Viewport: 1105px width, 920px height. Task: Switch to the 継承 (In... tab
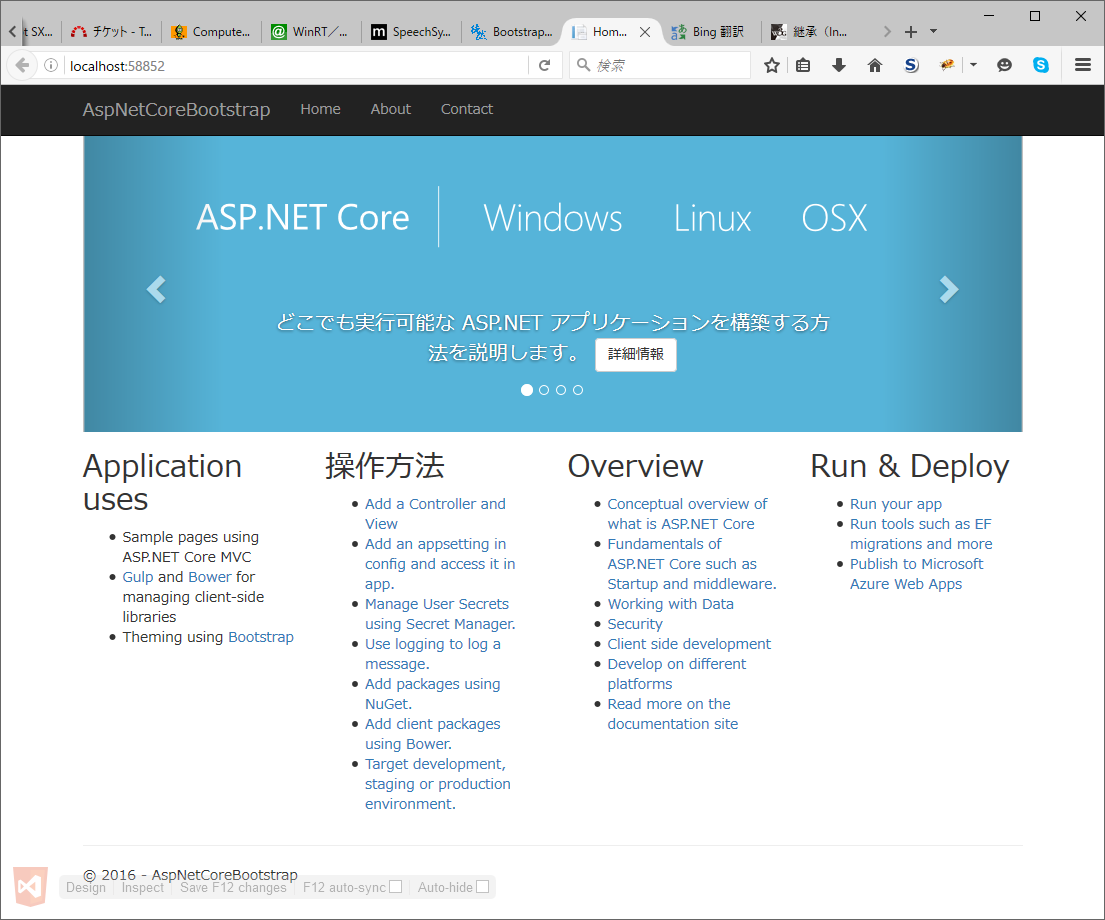[x=812, y=32]
